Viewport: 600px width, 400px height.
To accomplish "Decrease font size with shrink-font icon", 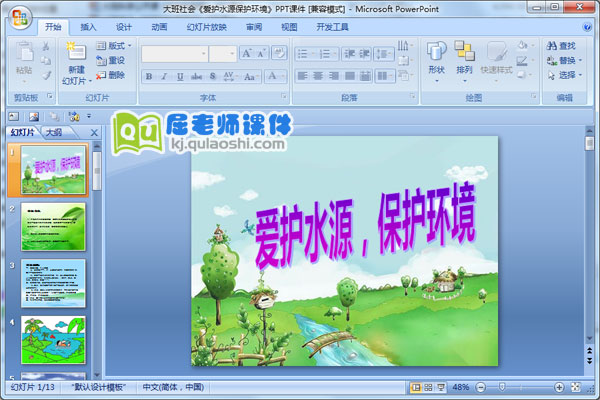I will (x=261, y=54).
